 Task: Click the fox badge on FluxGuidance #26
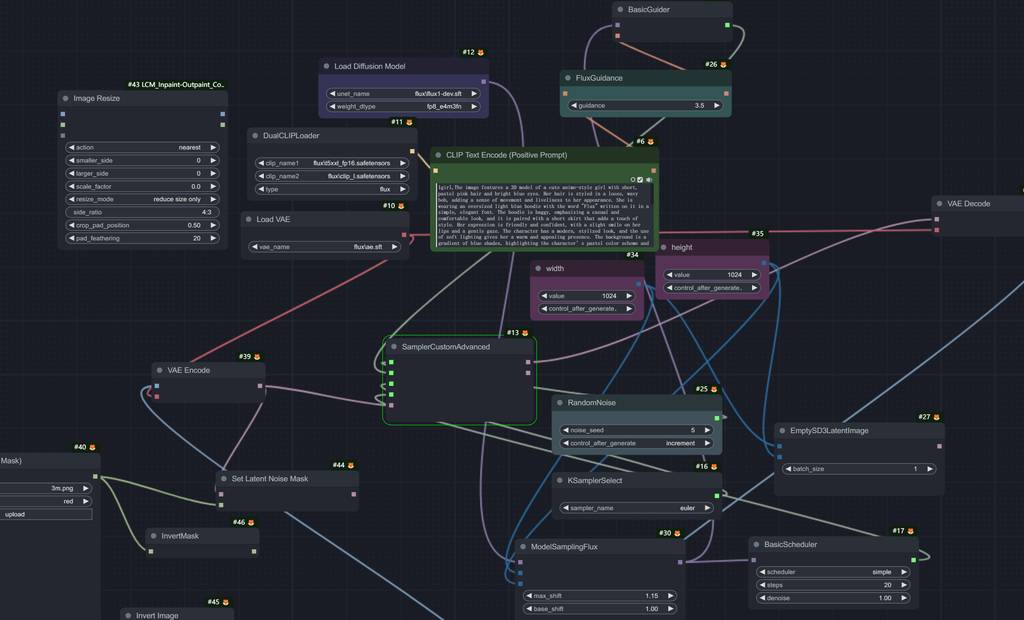click(724, 64)
